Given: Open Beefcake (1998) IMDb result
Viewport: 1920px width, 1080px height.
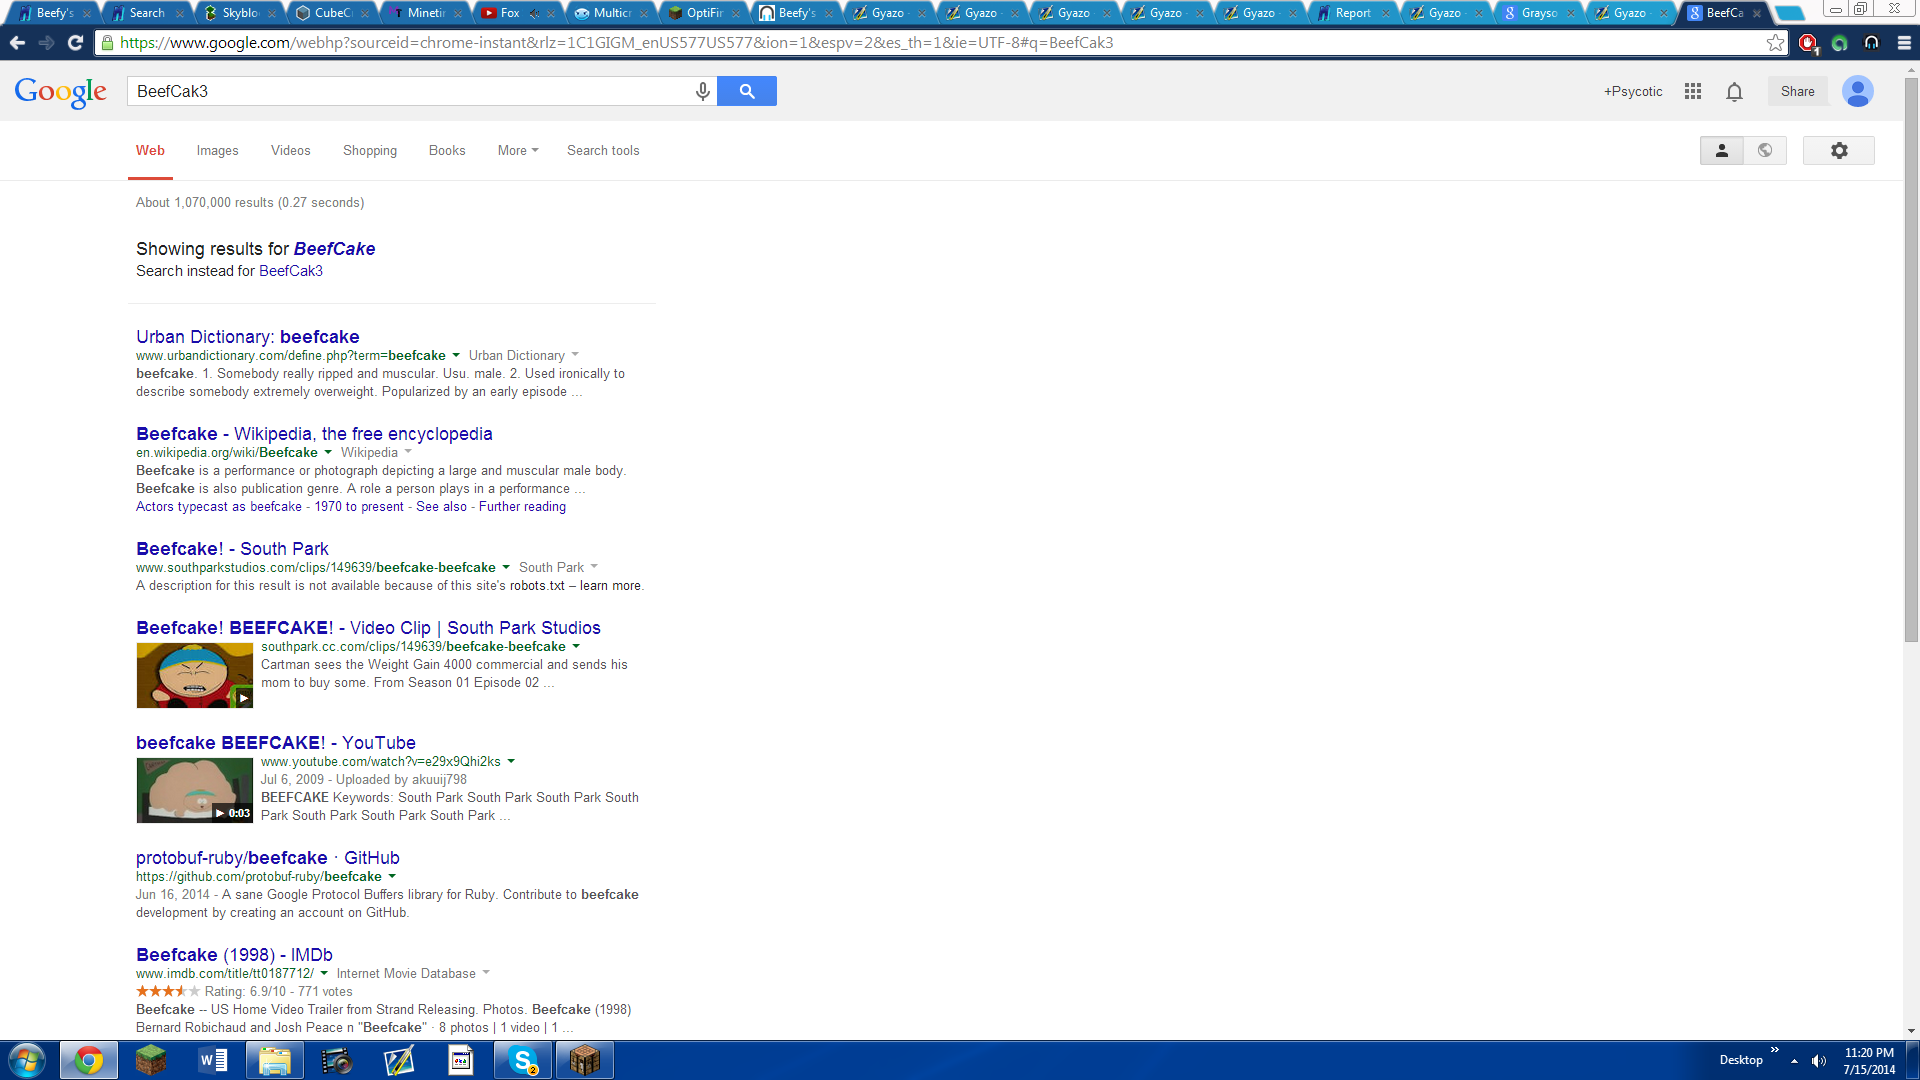Looking at the screenshot, I should pos(234,955).
